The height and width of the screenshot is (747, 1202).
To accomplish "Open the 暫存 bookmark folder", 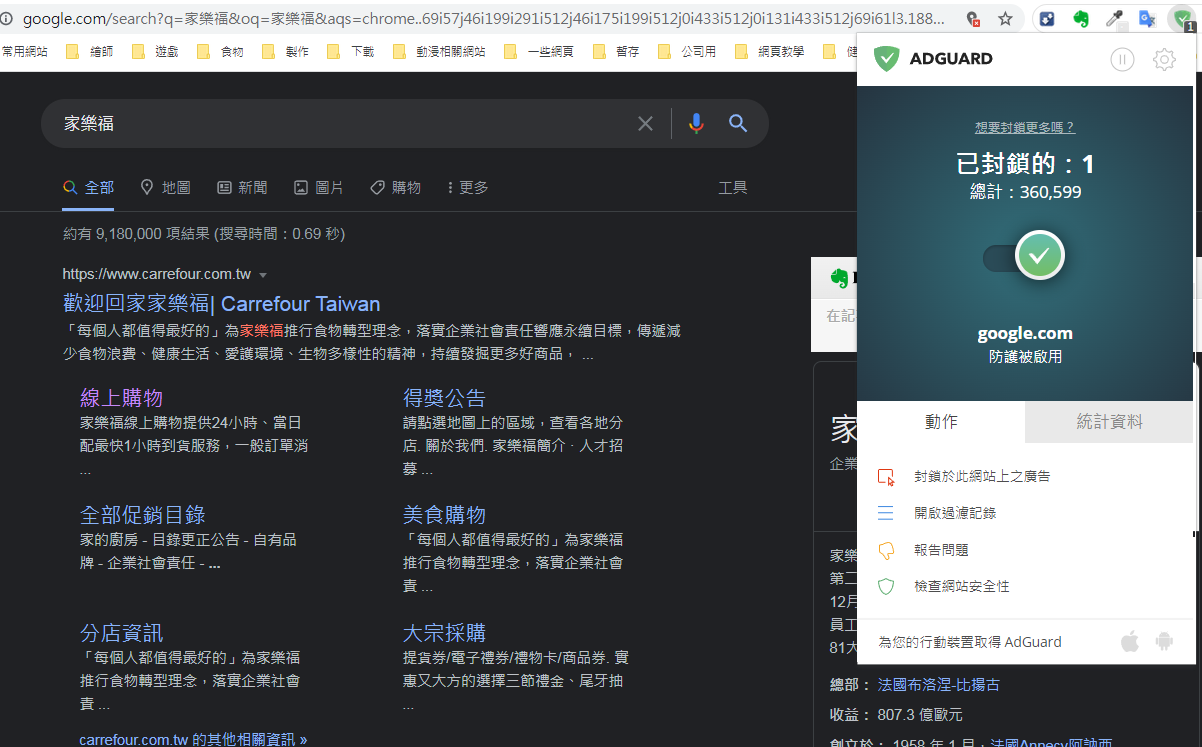I will [x=616, y=52].
